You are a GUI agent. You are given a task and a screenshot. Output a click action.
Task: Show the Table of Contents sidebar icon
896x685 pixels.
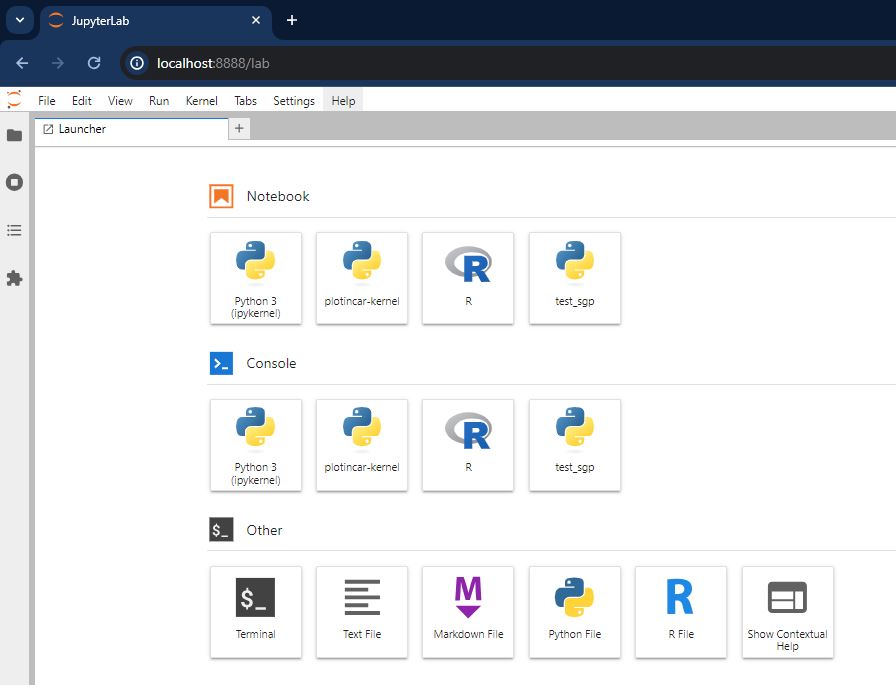pos(14,230)
